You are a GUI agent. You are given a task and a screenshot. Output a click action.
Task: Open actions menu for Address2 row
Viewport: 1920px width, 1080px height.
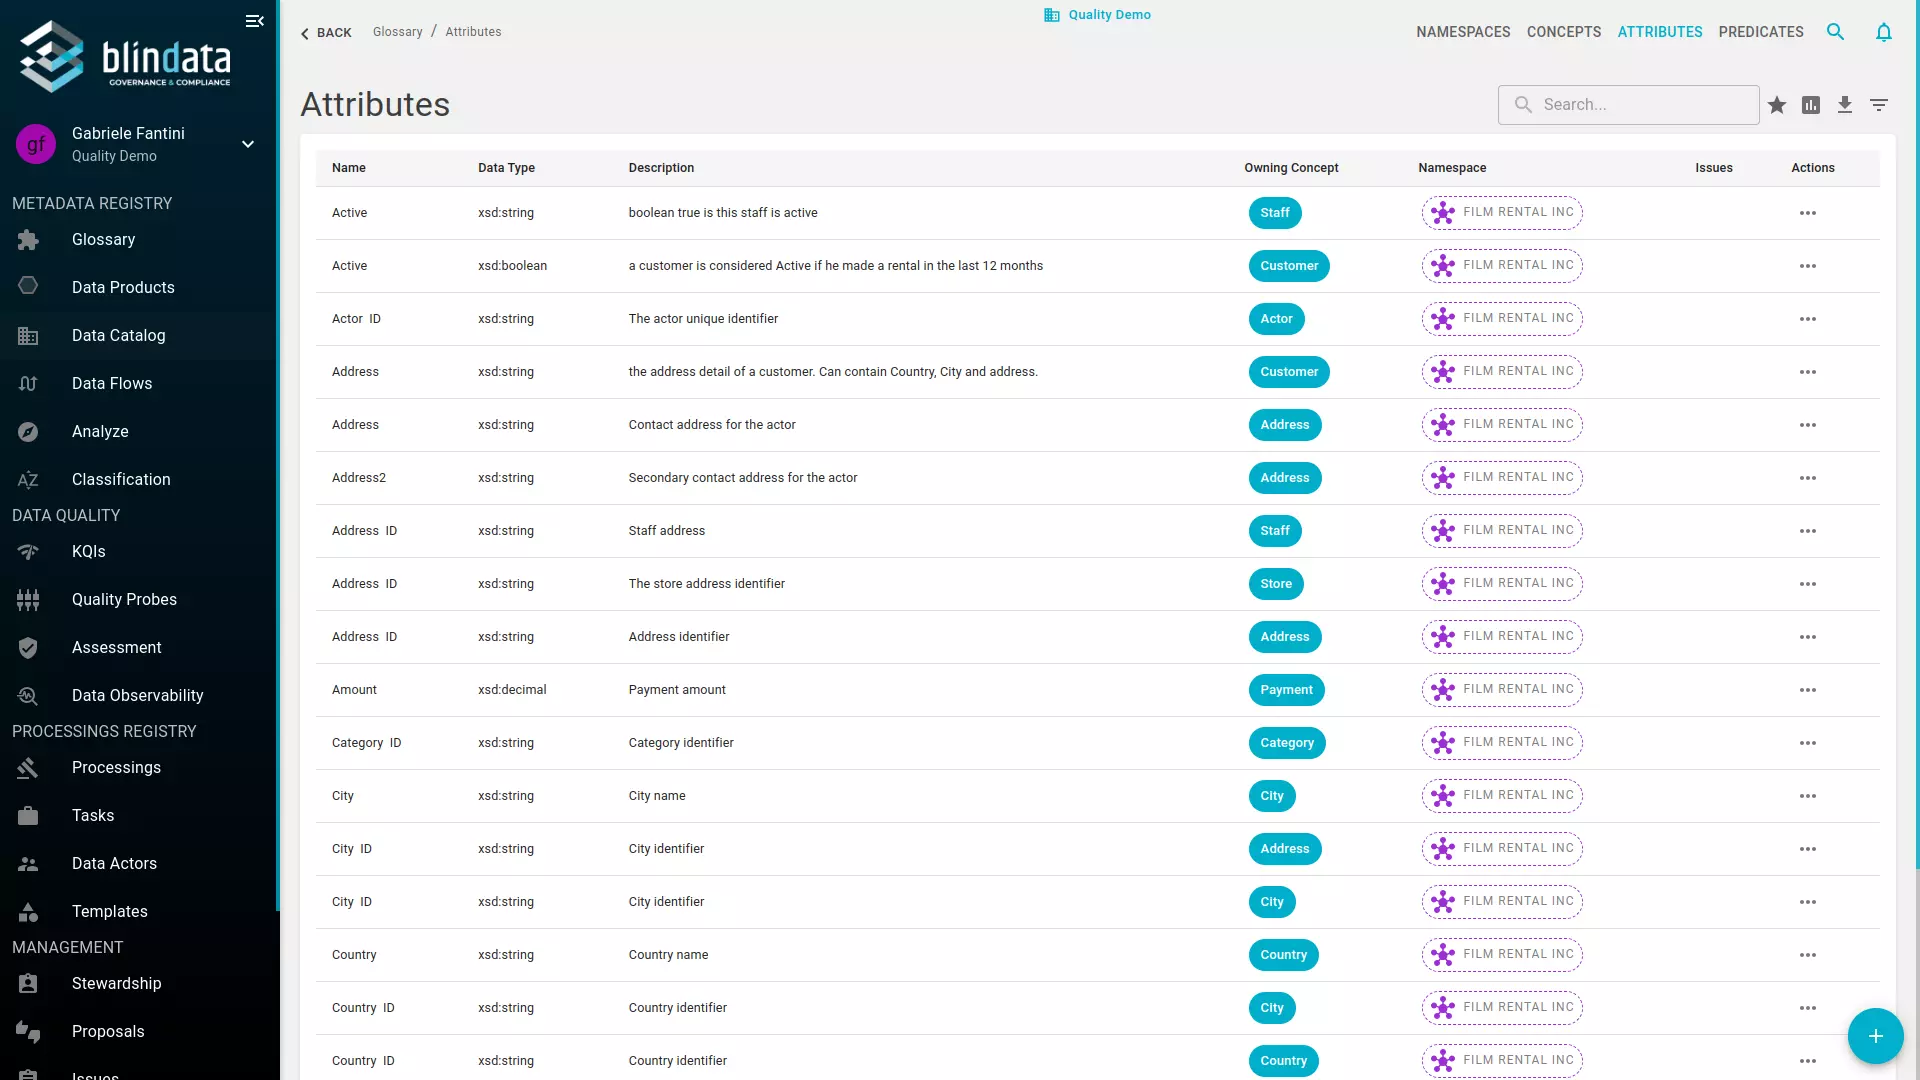pos(1808,478)
